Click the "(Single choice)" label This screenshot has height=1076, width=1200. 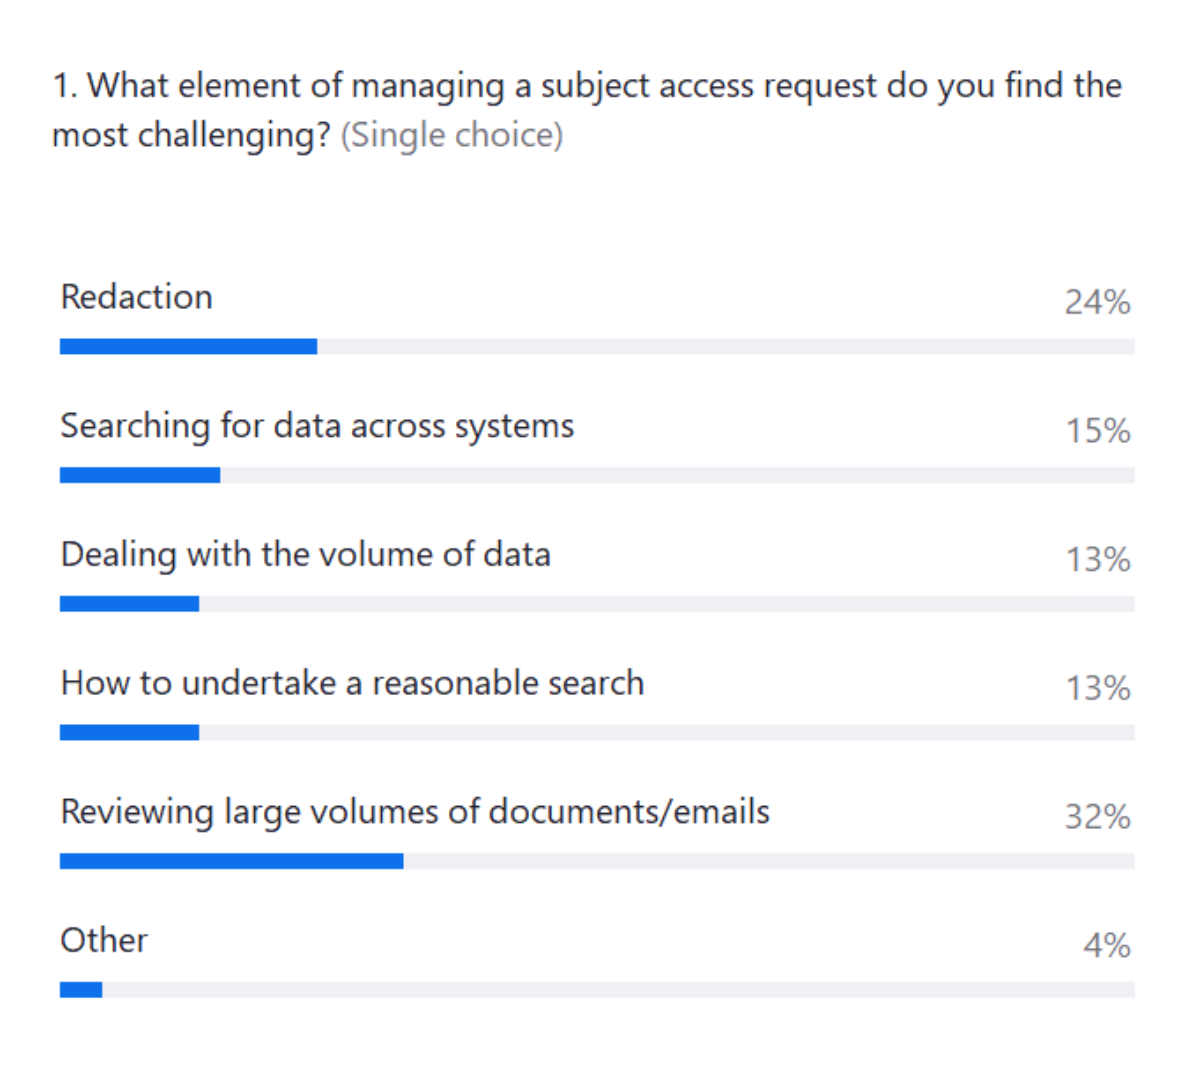coord(452,135)
